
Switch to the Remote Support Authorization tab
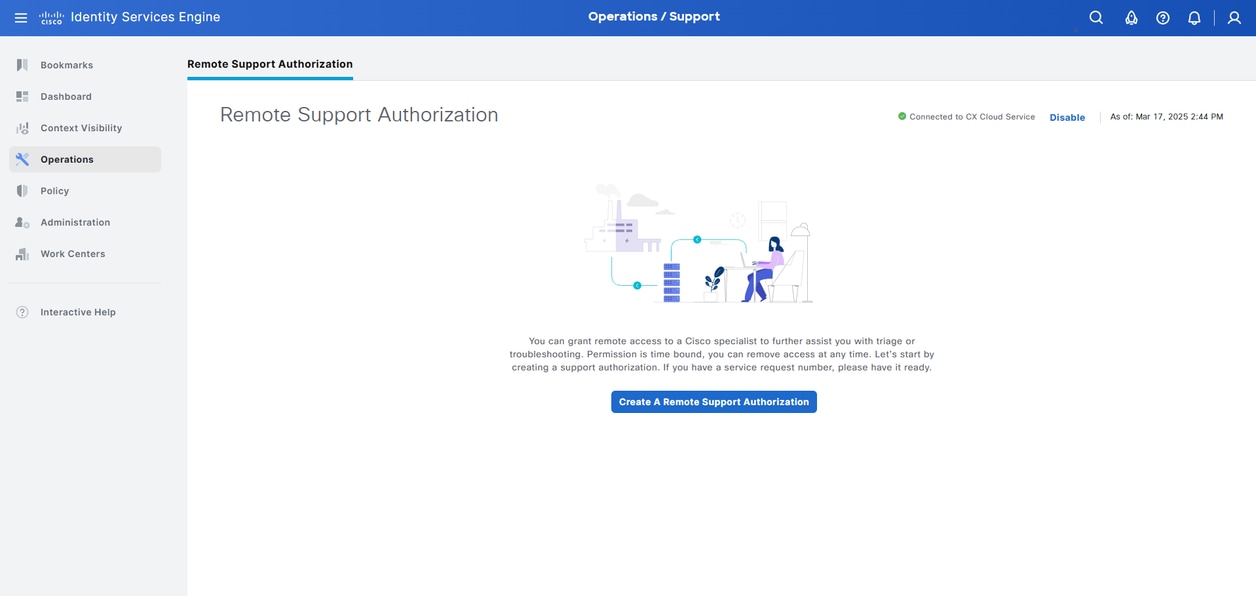[270, 63]
